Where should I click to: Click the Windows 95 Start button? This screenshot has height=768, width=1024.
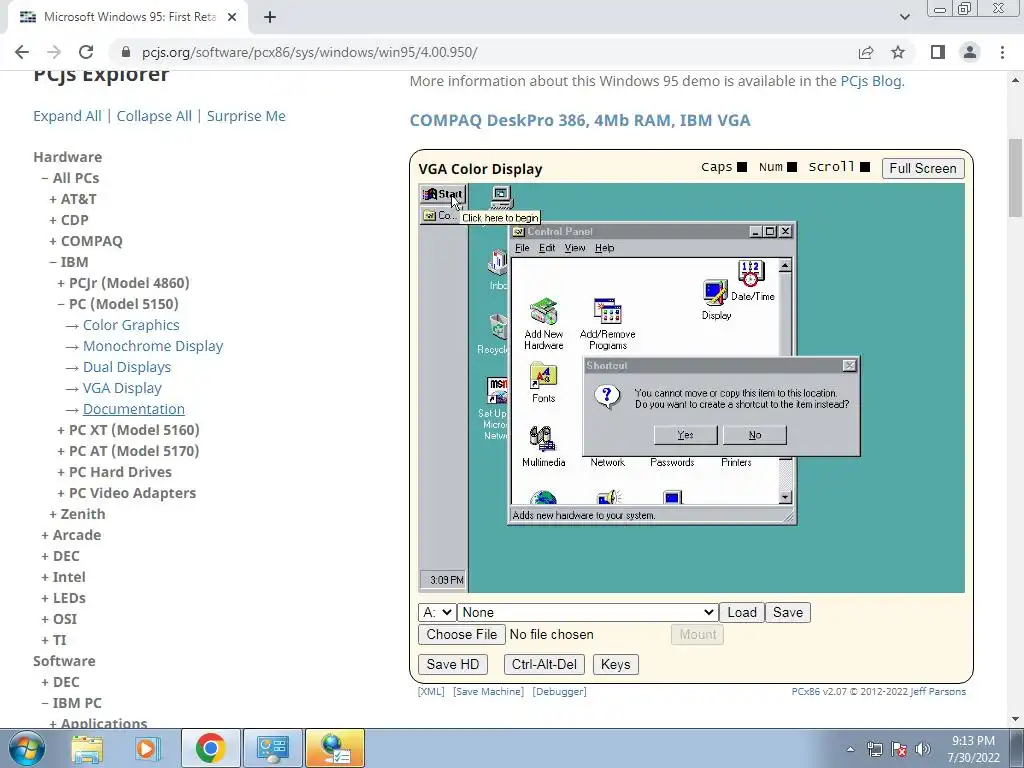tap(443, 194)
